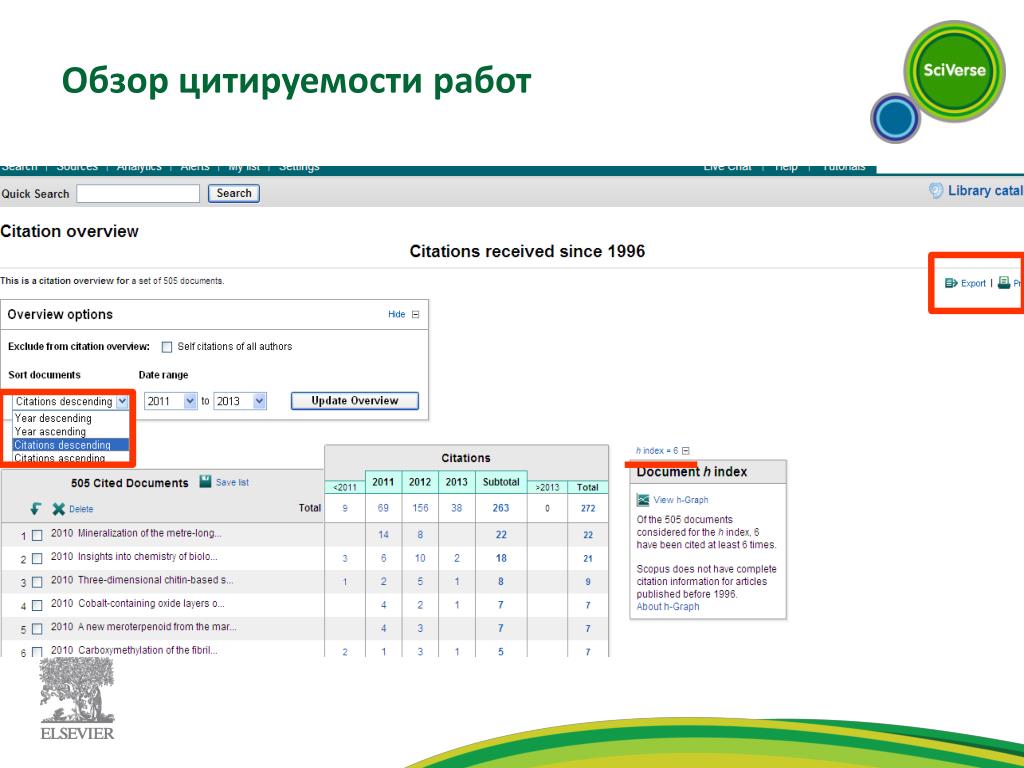This screenshot has height=768, width=1024.
Task: Click the Subtotal column header
Action: point(501,482)
